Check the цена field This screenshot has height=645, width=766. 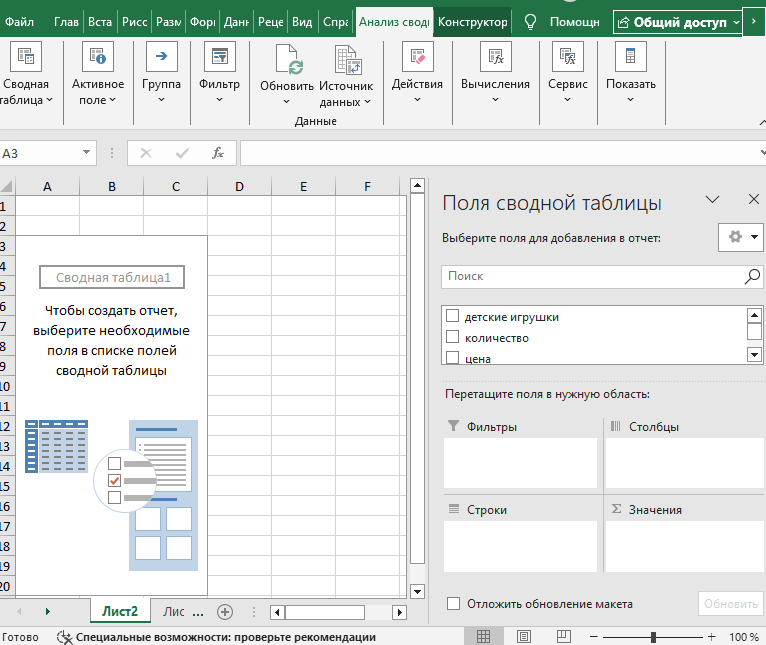(x=452, y=358)
